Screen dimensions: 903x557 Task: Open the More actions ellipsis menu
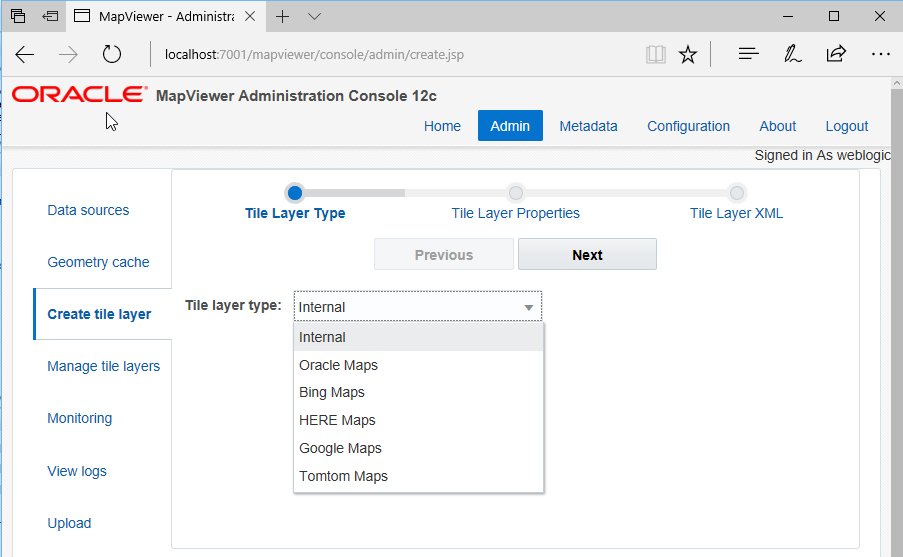pyautogui.click(x=881, y=54)
